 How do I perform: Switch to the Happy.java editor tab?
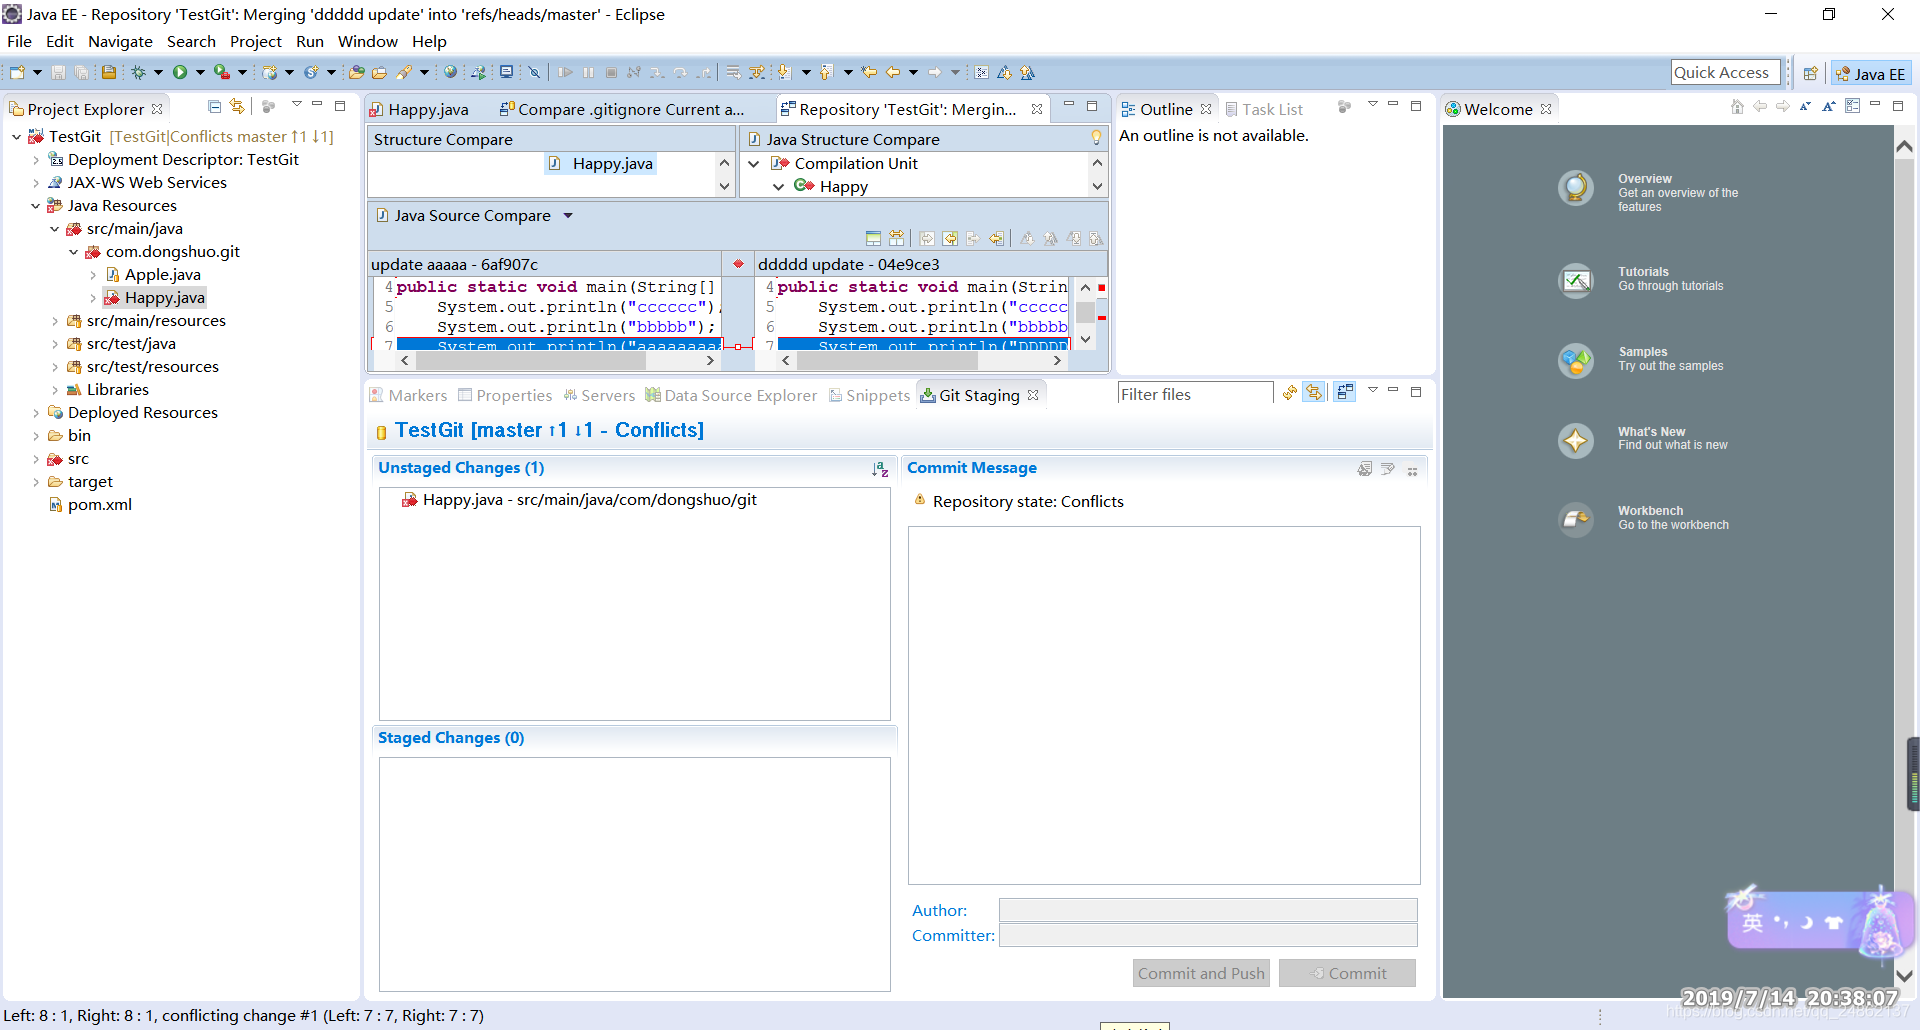[420, 109]
